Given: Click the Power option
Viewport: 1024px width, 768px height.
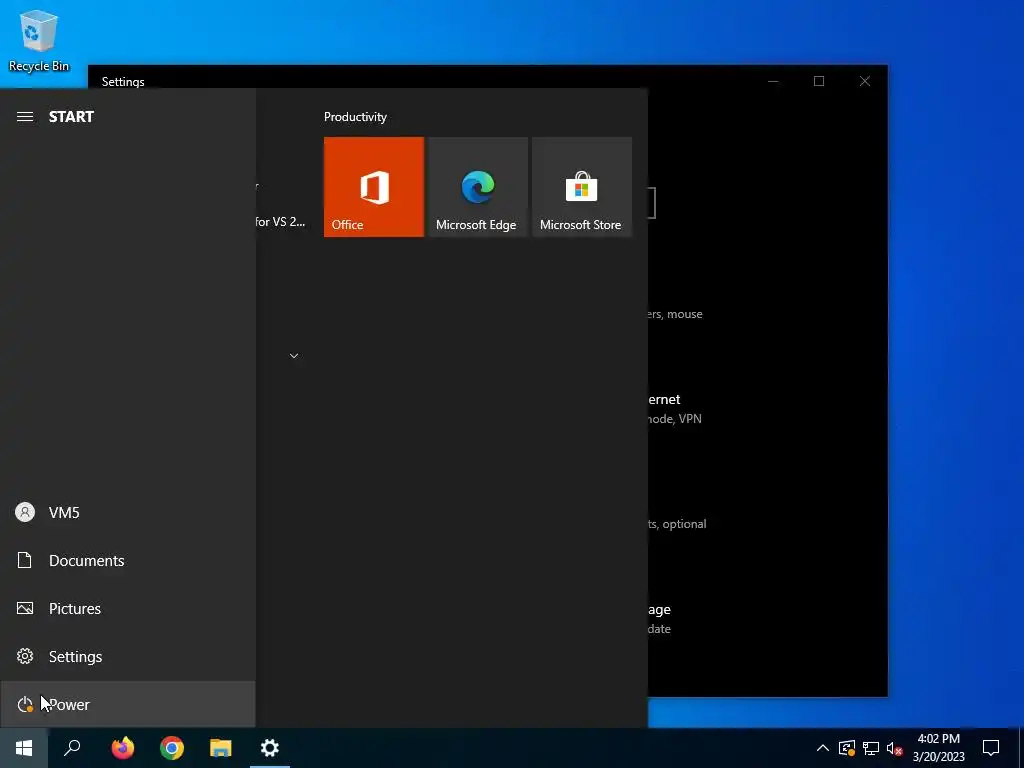Looking at the screenshot, I should tap(127, 704).
